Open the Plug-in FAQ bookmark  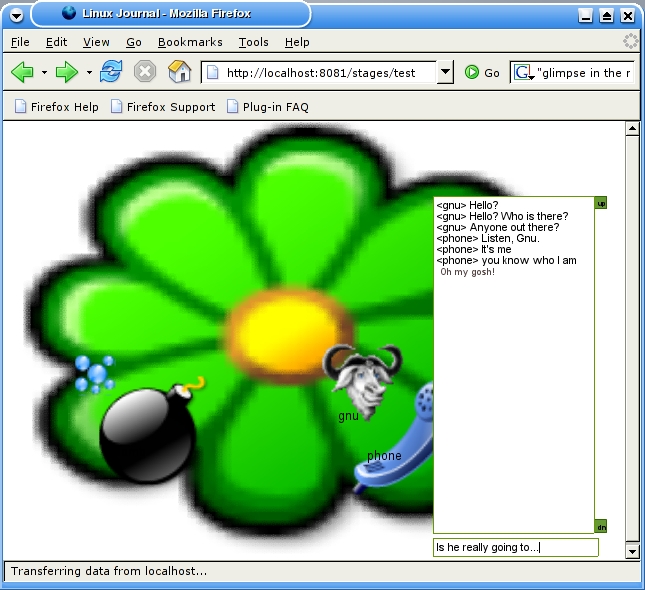click(268, 107)
